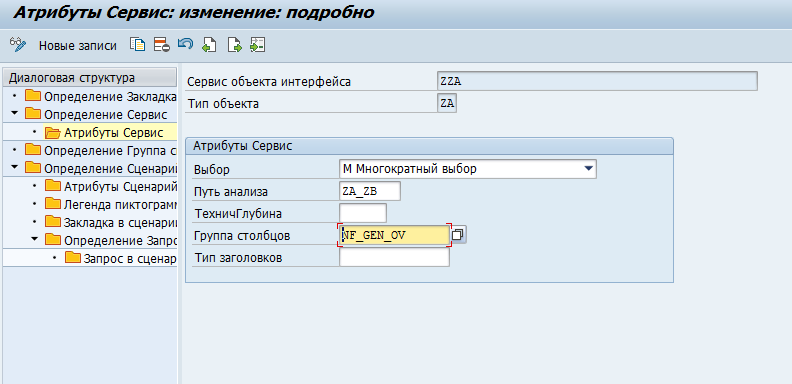The image size is (792, 384).
Task: Go to previous entry icon
Action: coord(209,45)
